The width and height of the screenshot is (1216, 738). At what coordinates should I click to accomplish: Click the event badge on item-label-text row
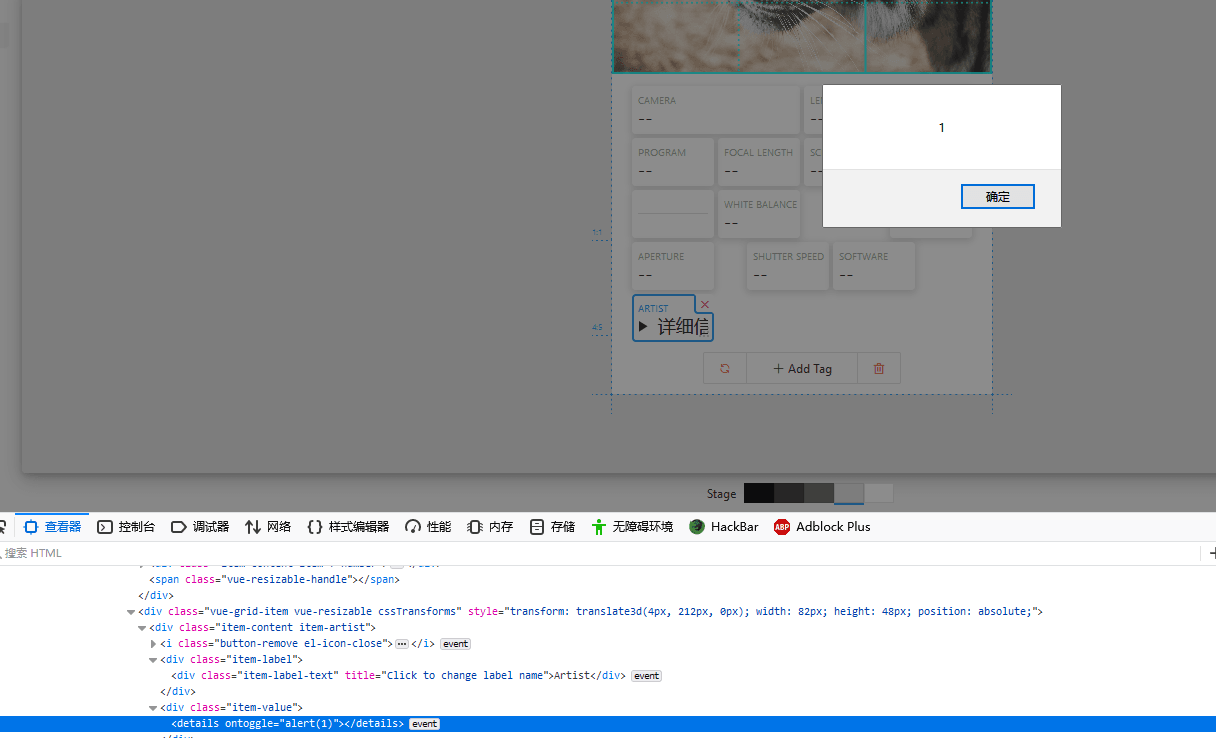(646, 676)
